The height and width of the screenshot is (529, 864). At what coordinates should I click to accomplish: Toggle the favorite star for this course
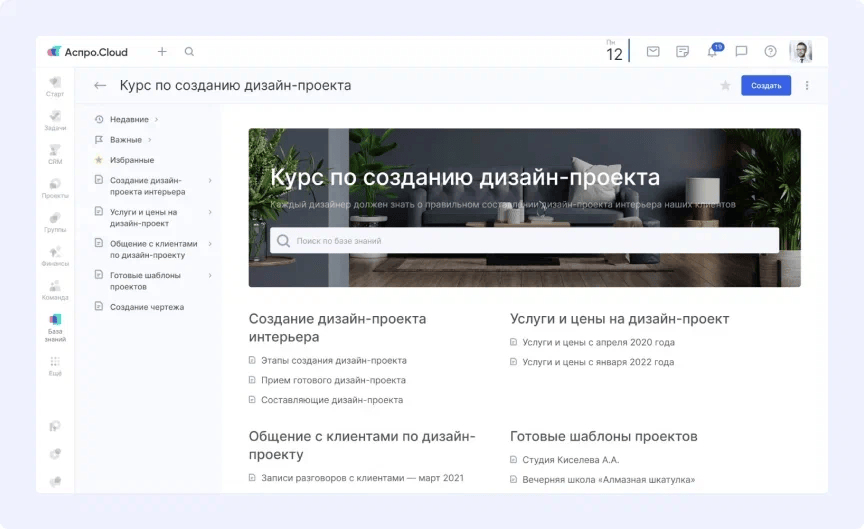[725, 86]
